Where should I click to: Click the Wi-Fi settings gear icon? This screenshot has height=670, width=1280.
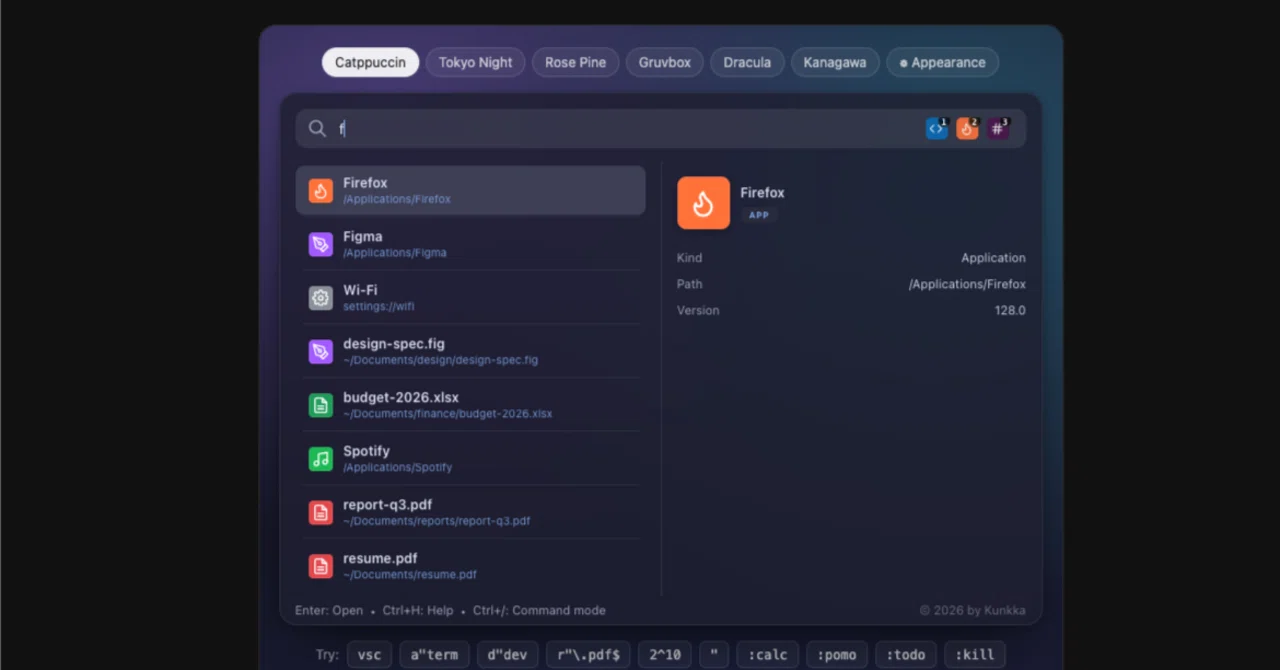320,298
